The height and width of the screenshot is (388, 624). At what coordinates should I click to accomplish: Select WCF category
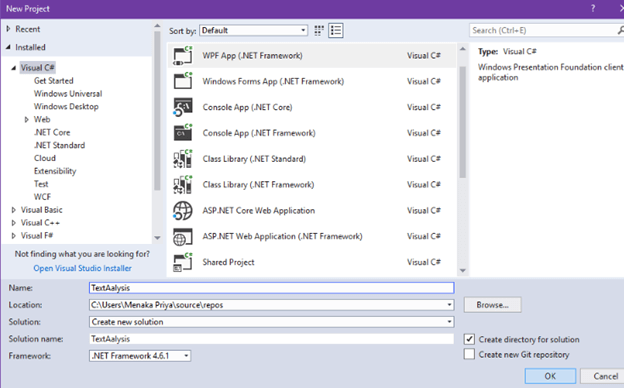coord(42,197)
